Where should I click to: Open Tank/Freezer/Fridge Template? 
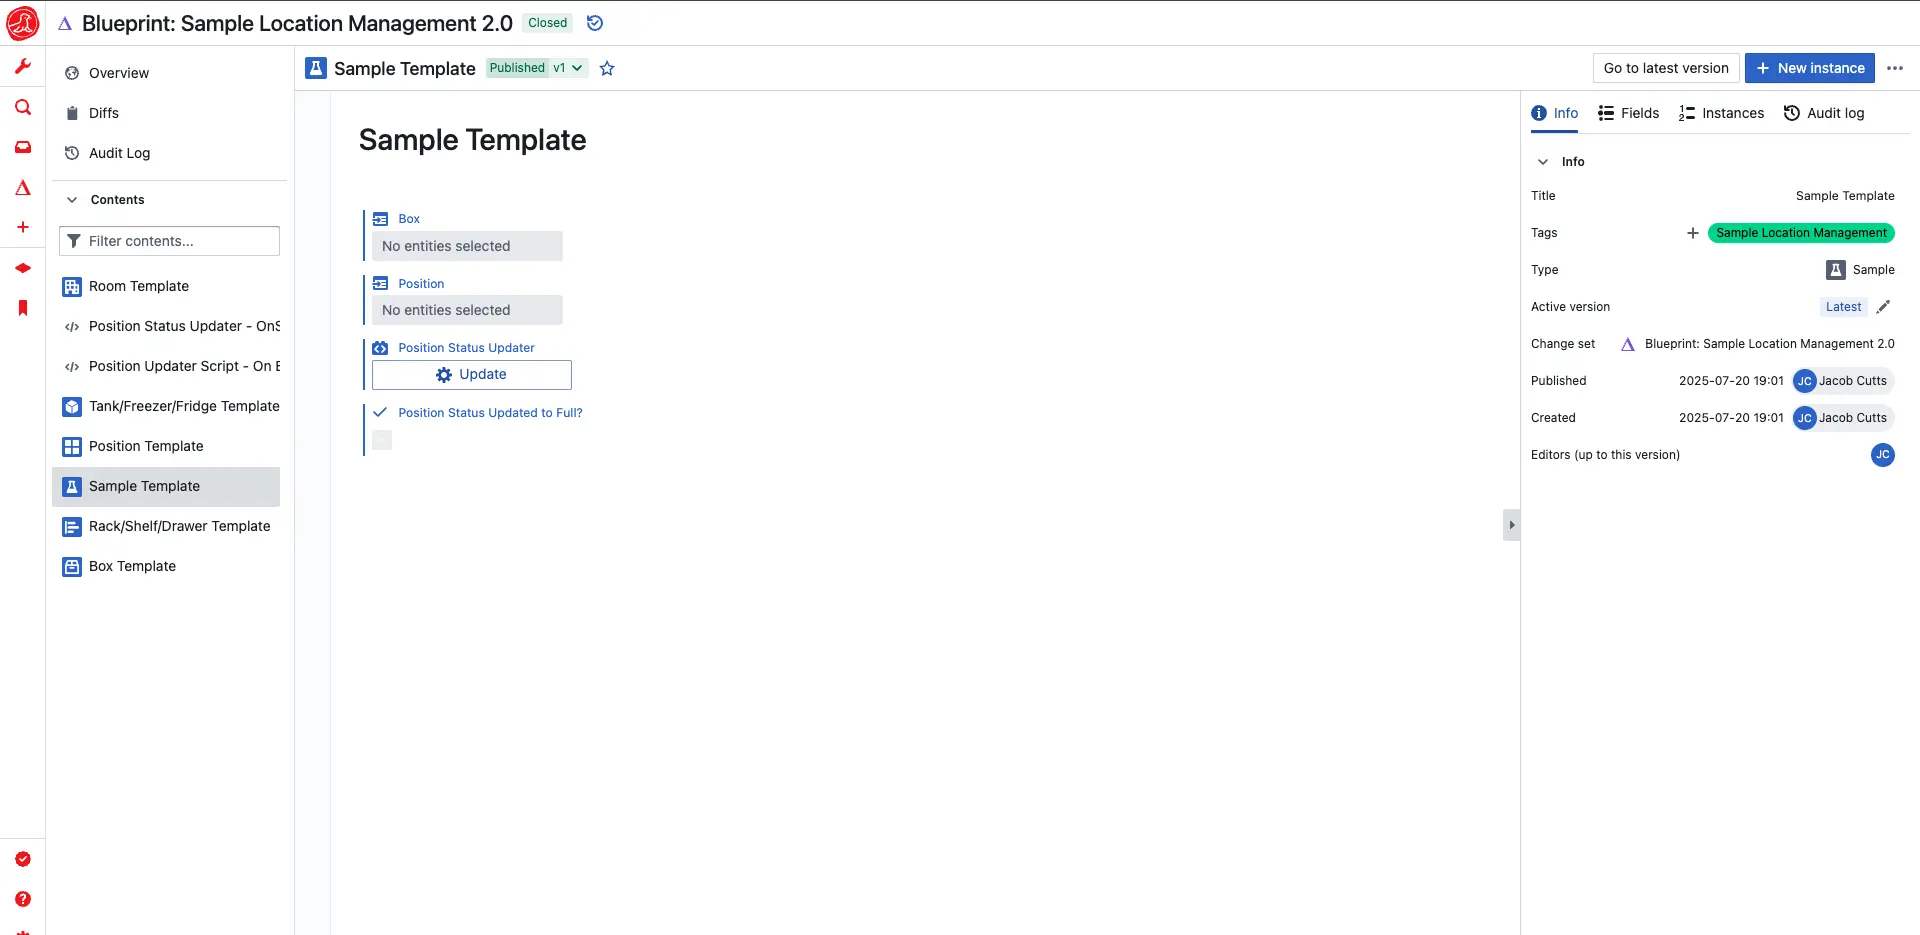pyautogui.click(x=166, y=406)
